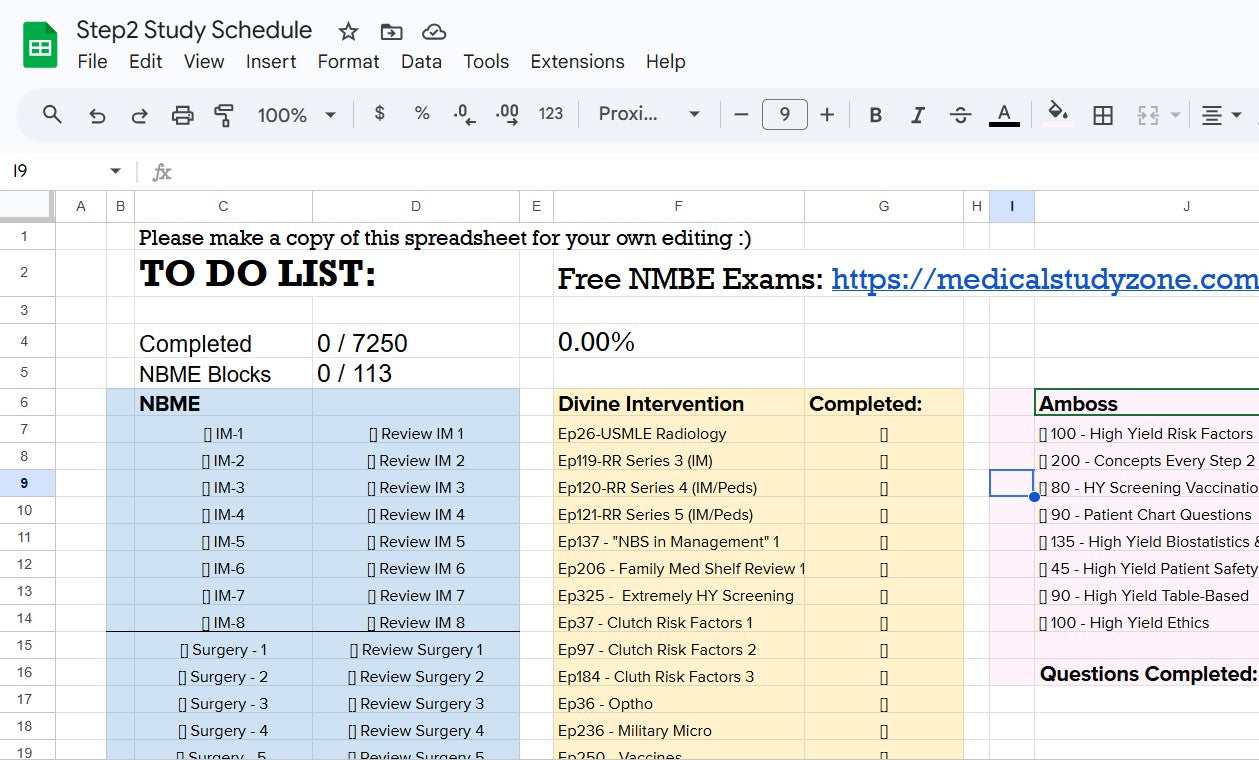This screenshot has height=760, width=1259.
Task: Click the undo arrow icon
Action: tap(97, 115)
